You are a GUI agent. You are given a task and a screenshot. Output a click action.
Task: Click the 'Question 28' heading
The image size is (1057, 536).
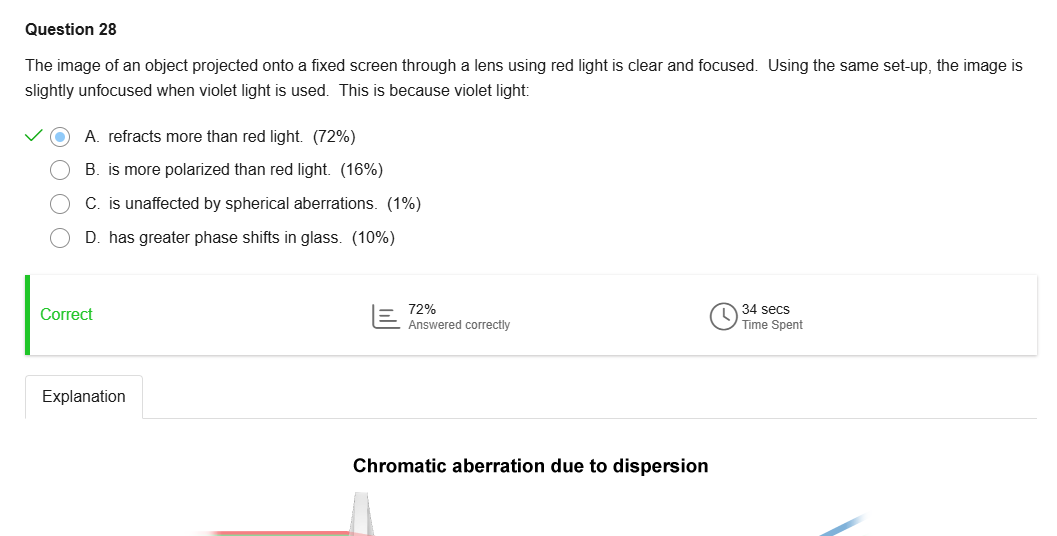[x=71, y=30]
